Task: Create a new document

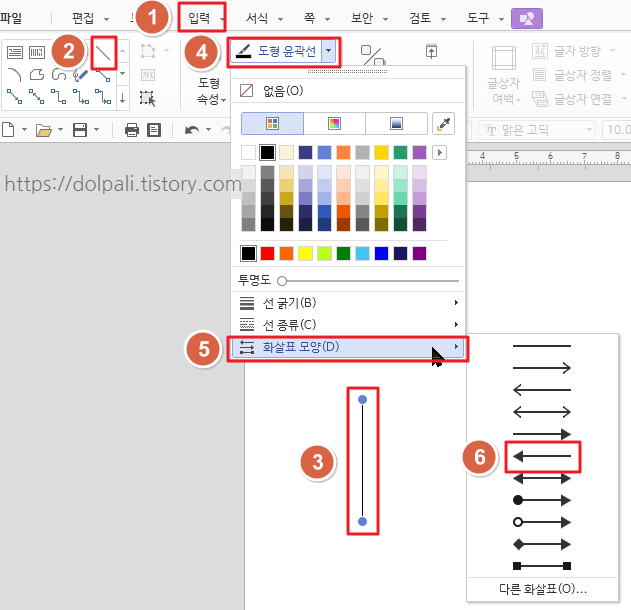Action: pyautogui.click(x=8, y=130)
